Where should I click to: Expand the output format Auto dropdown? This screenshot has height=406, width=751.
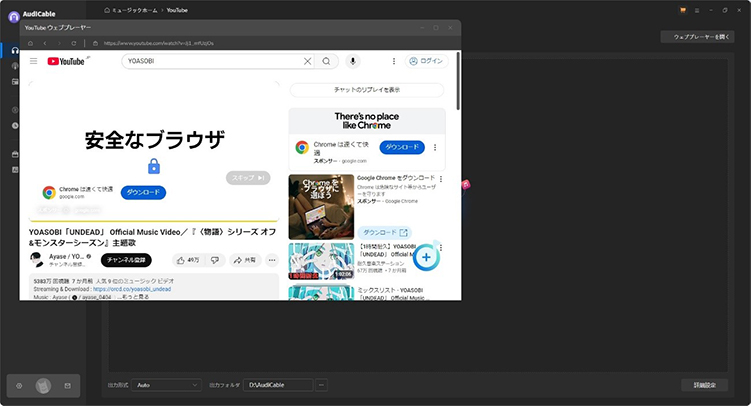167,385
